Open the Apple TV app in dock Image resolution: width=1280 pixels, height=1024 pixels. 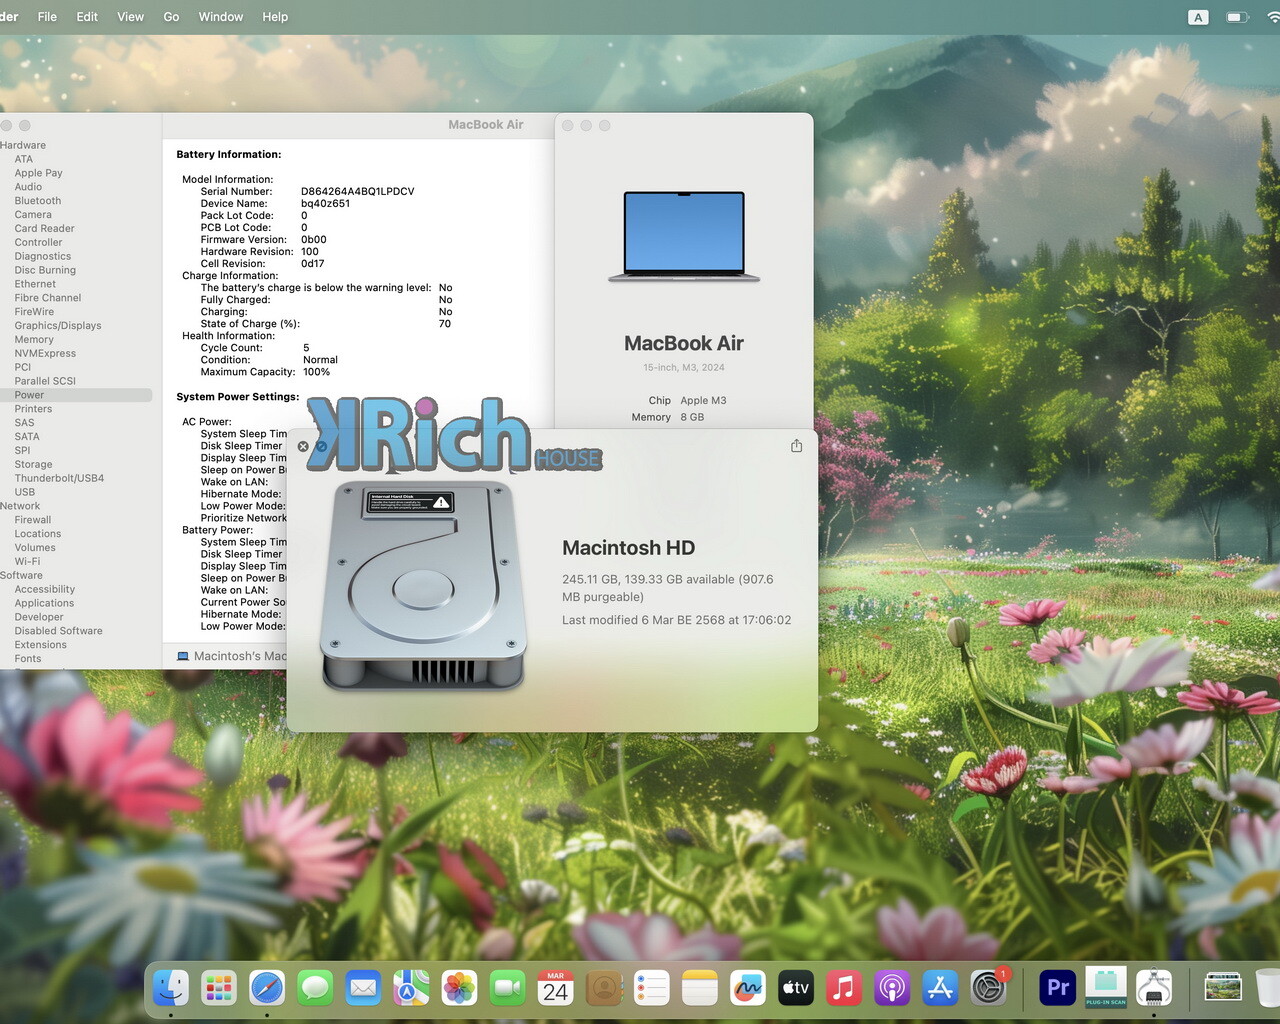click(x=796, y=988)
